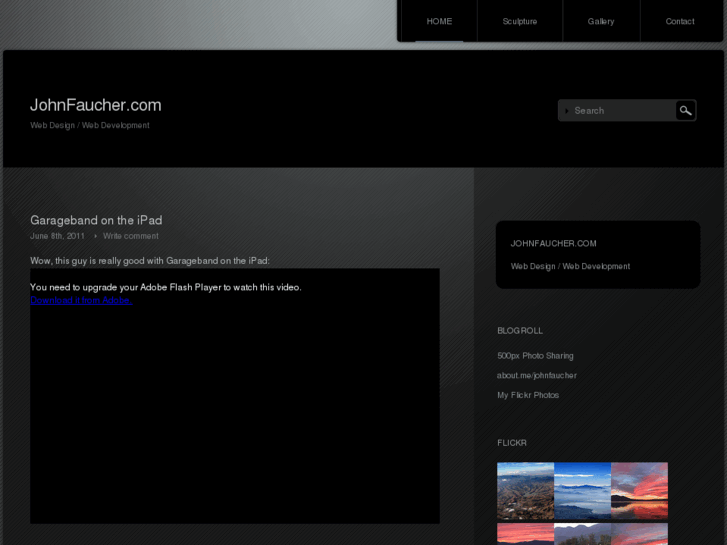Click the small arrow inside the search box

click(x=567, y=111)
